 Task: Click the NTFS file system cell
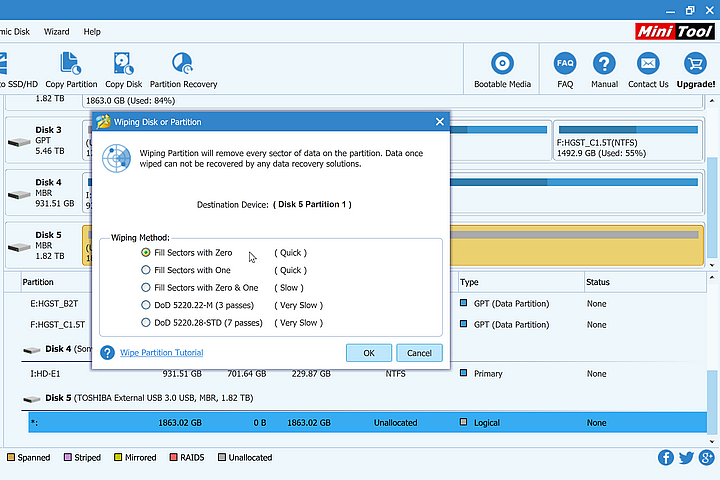(x=395, y=374)
